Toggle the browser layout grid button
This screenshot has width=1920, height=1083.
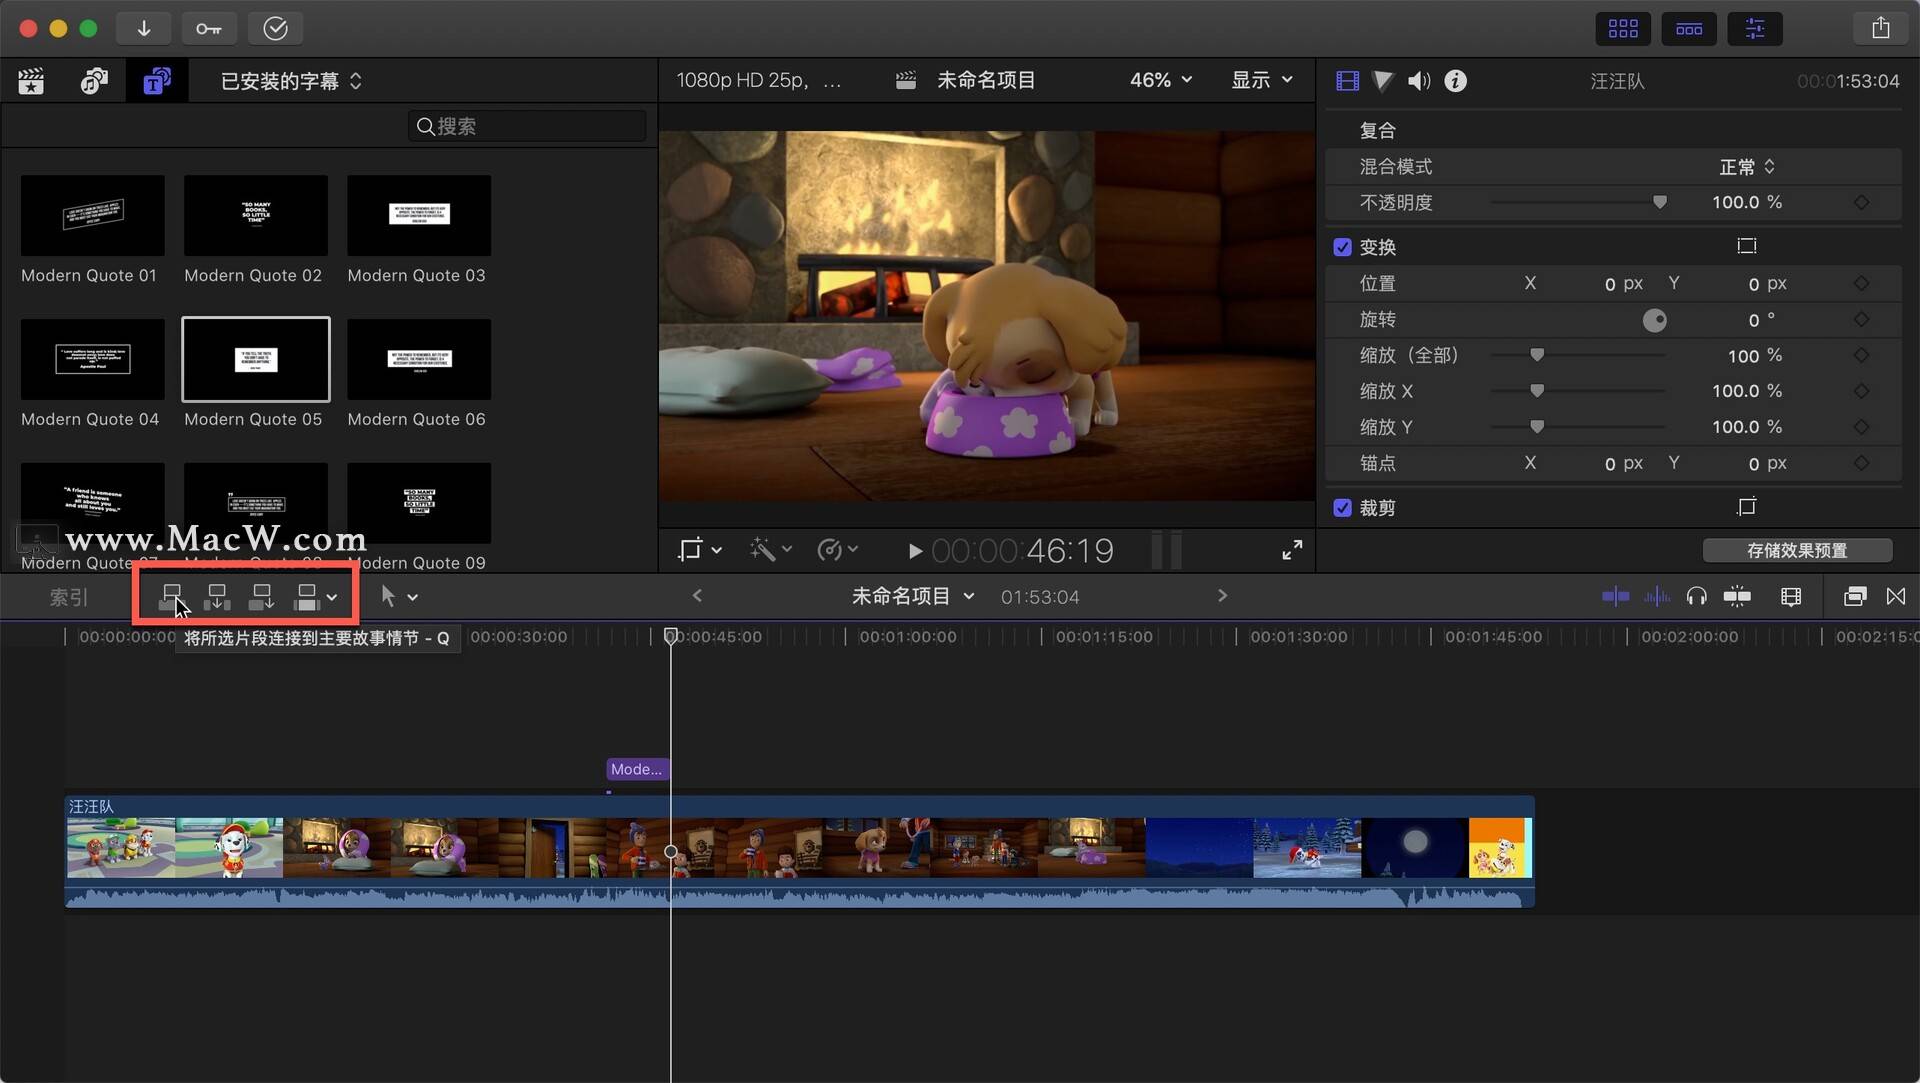[1623, 28]
